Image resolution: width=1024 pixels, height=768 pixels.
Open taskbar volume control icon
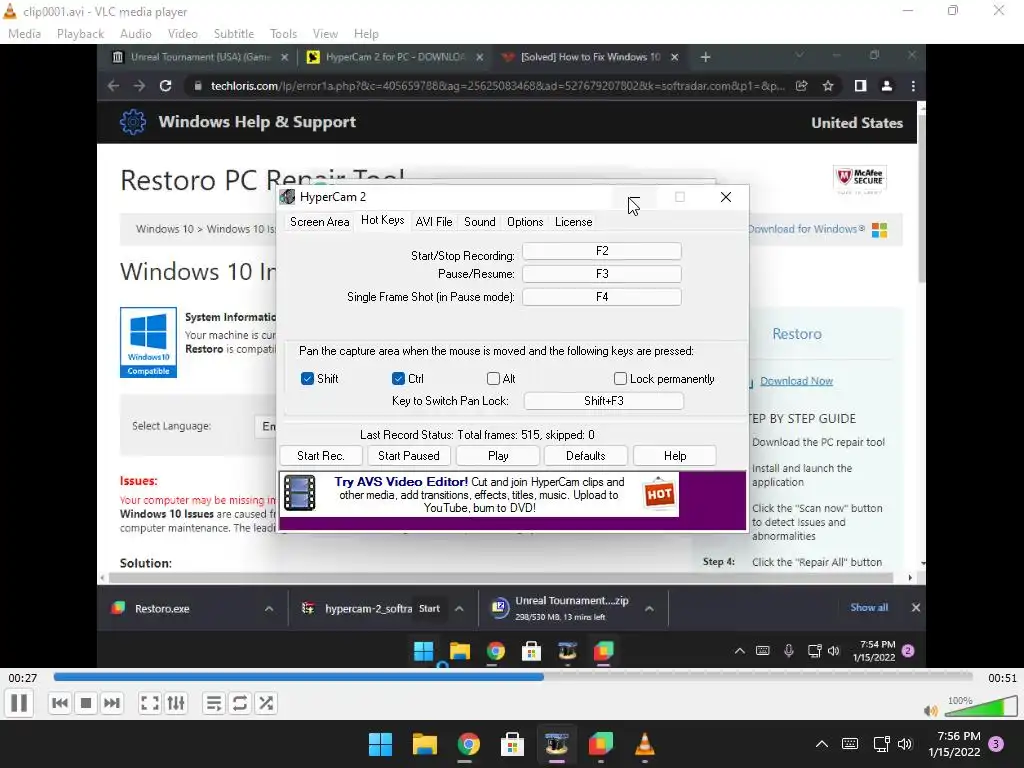coord(904,744)
